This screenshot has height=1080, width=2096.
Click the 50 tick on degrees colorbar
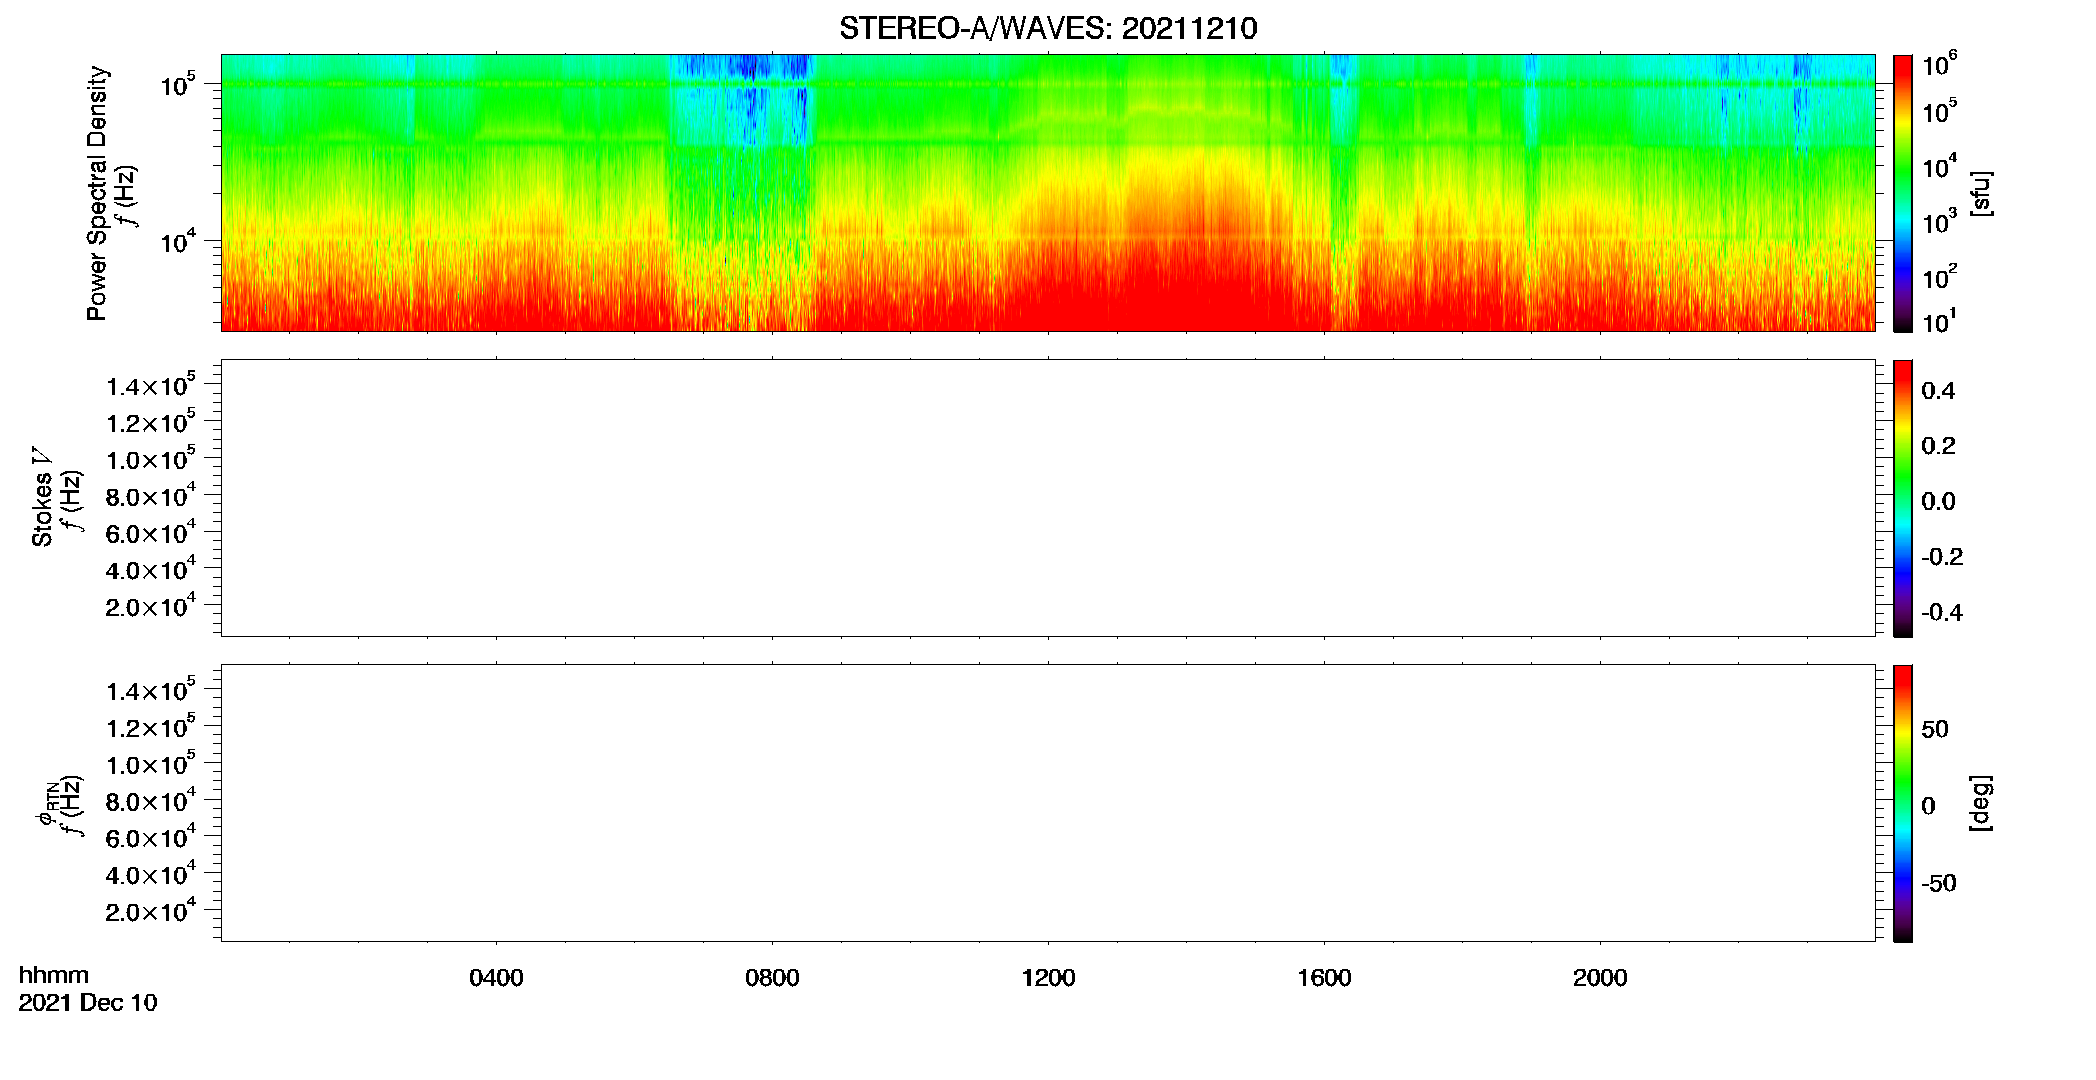[1935, 729]
